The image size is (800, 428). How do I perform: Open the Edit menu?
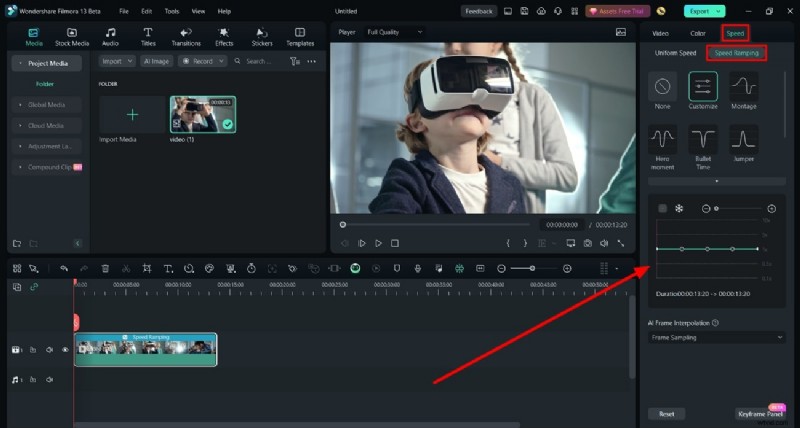[146, 11]
